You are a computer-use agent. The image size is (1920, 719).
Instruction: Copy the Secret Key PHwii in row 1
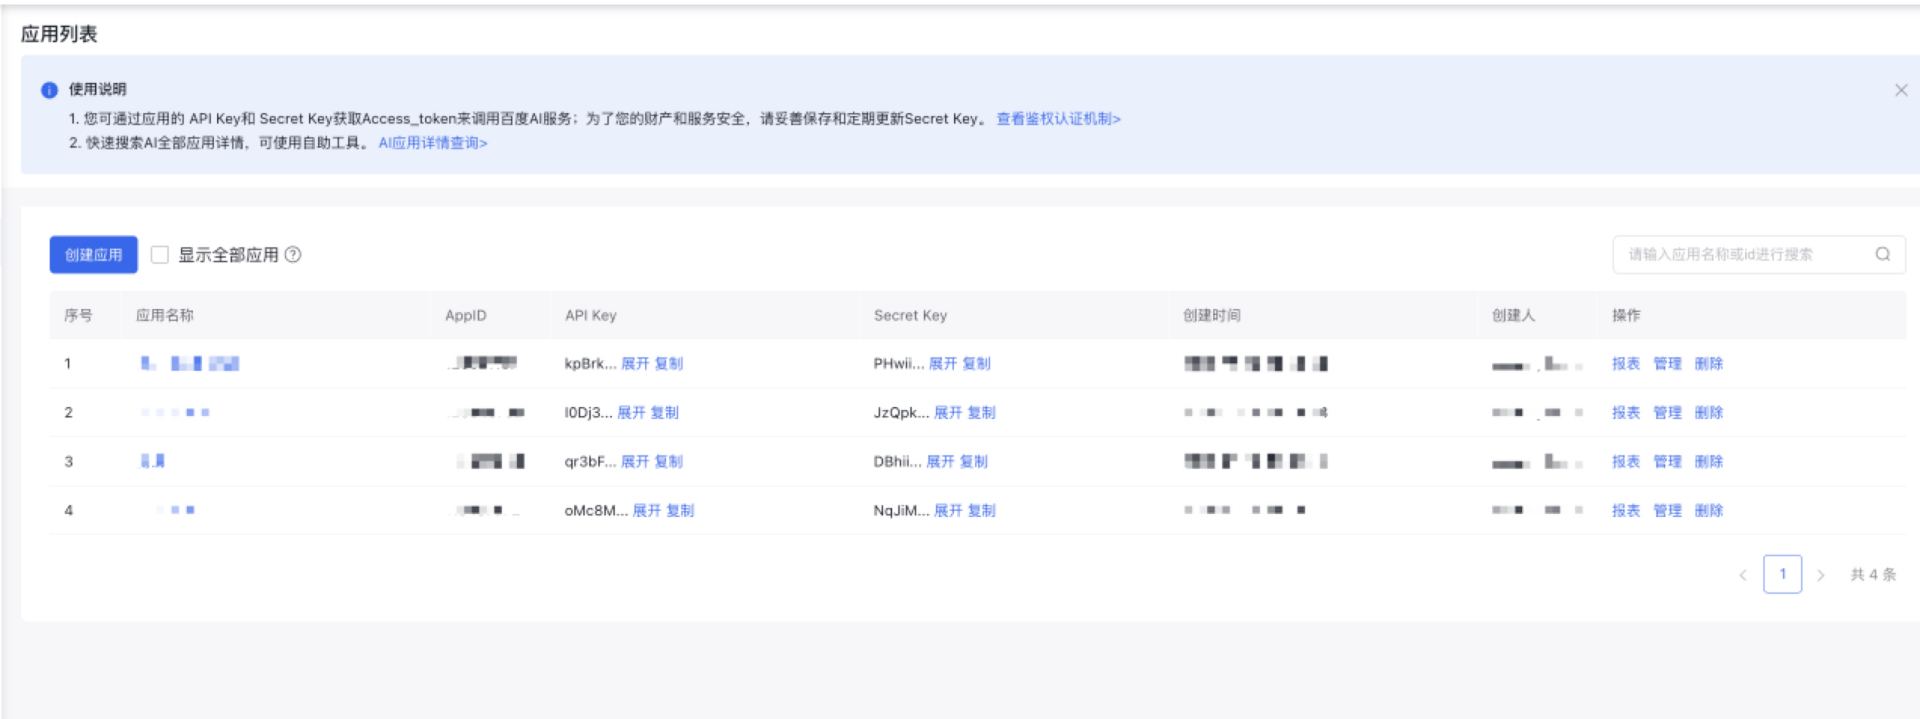point(976,364)
